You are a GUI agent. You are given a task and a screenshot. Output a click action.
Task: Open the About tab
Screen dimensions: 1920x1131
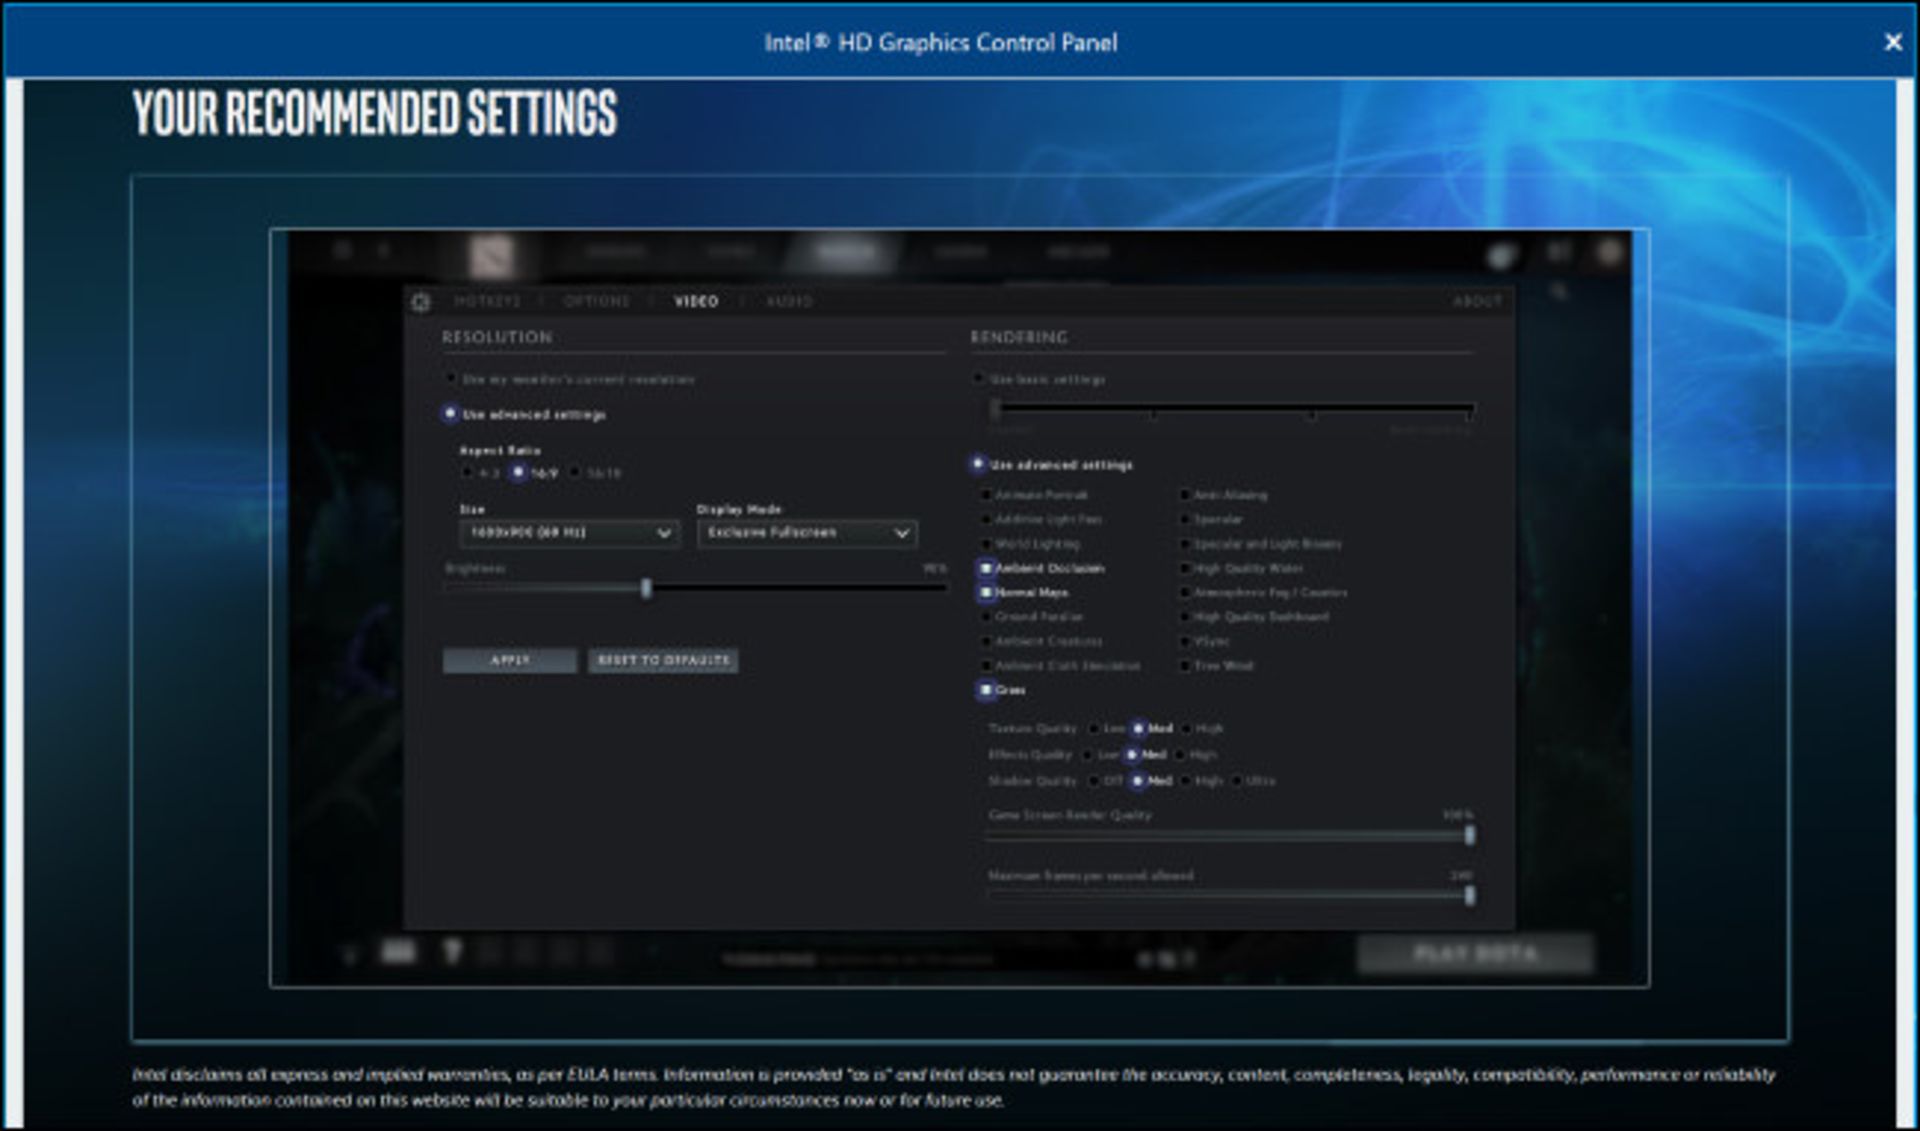(x=1477, y=301)
